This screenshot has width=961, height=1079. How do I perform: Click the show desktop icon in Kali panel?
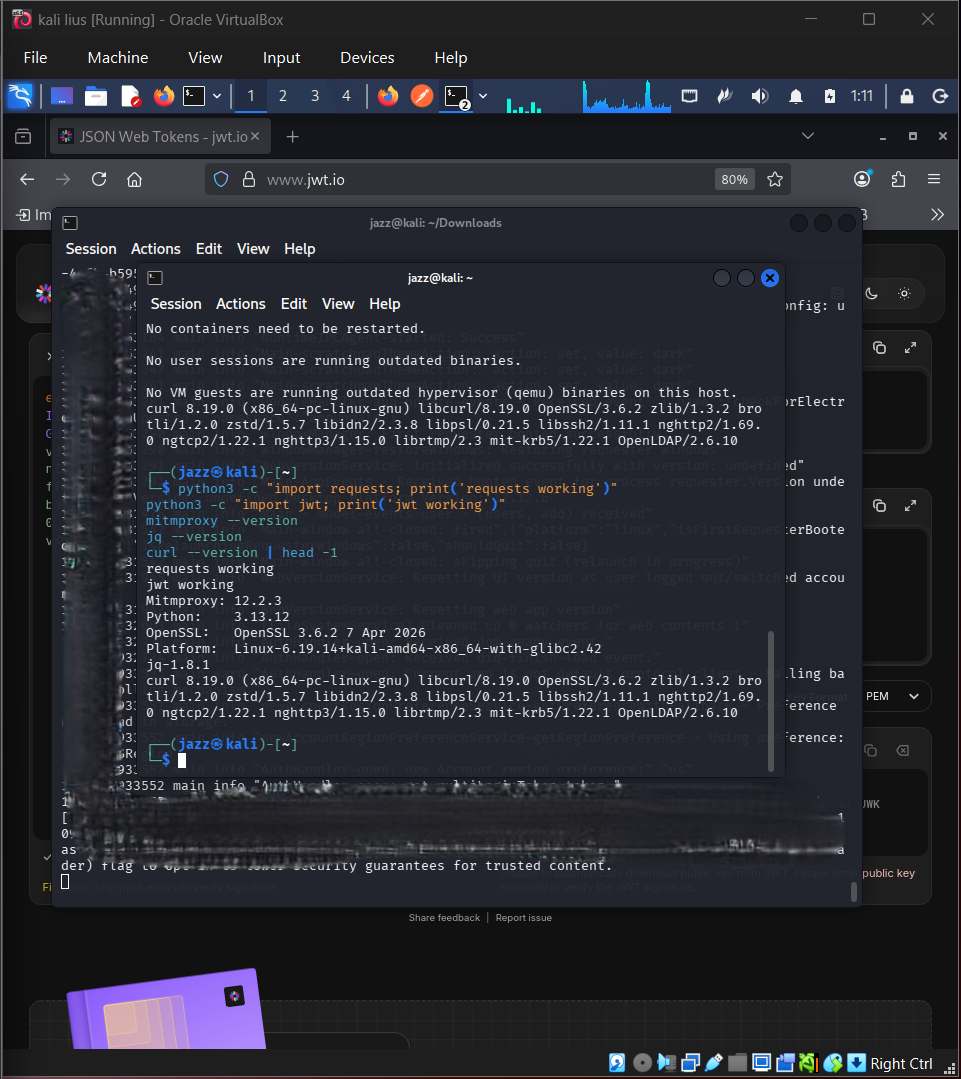click(62, 96)
